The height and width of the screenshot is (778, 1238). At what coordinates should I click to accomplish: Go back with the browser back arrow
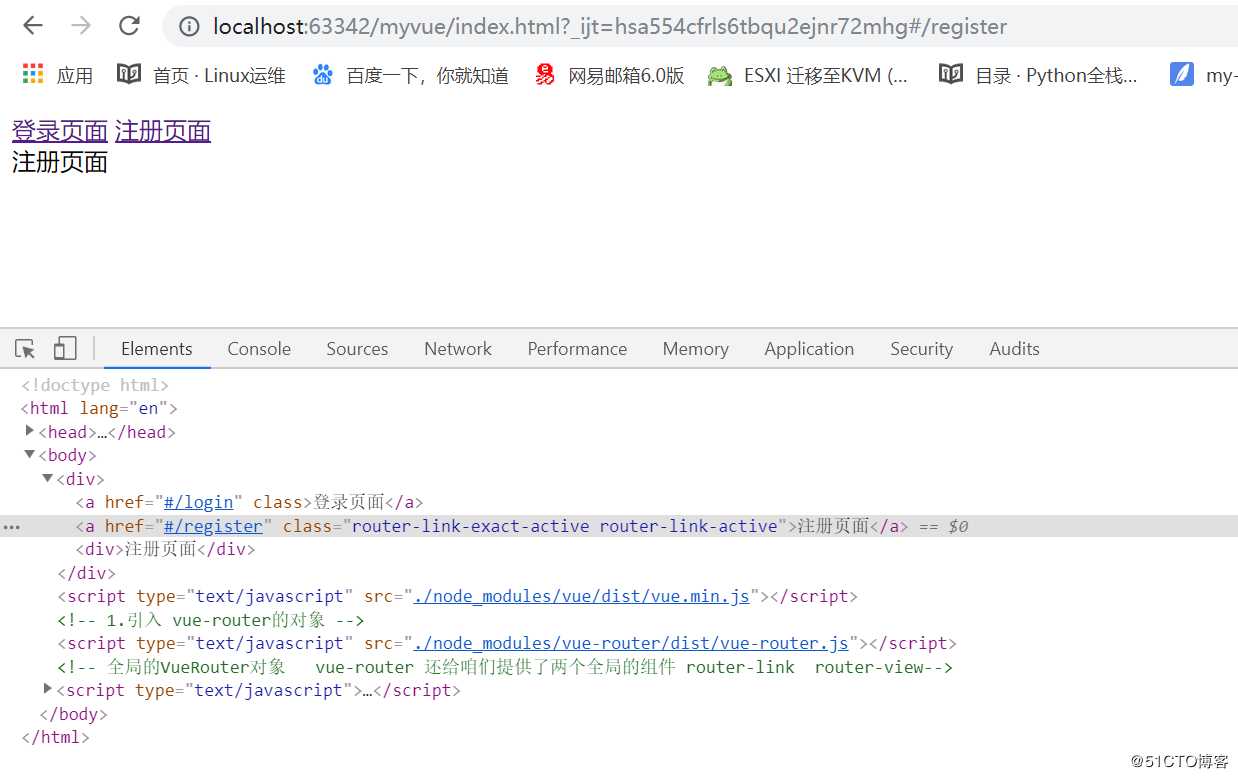click(33, 26)
